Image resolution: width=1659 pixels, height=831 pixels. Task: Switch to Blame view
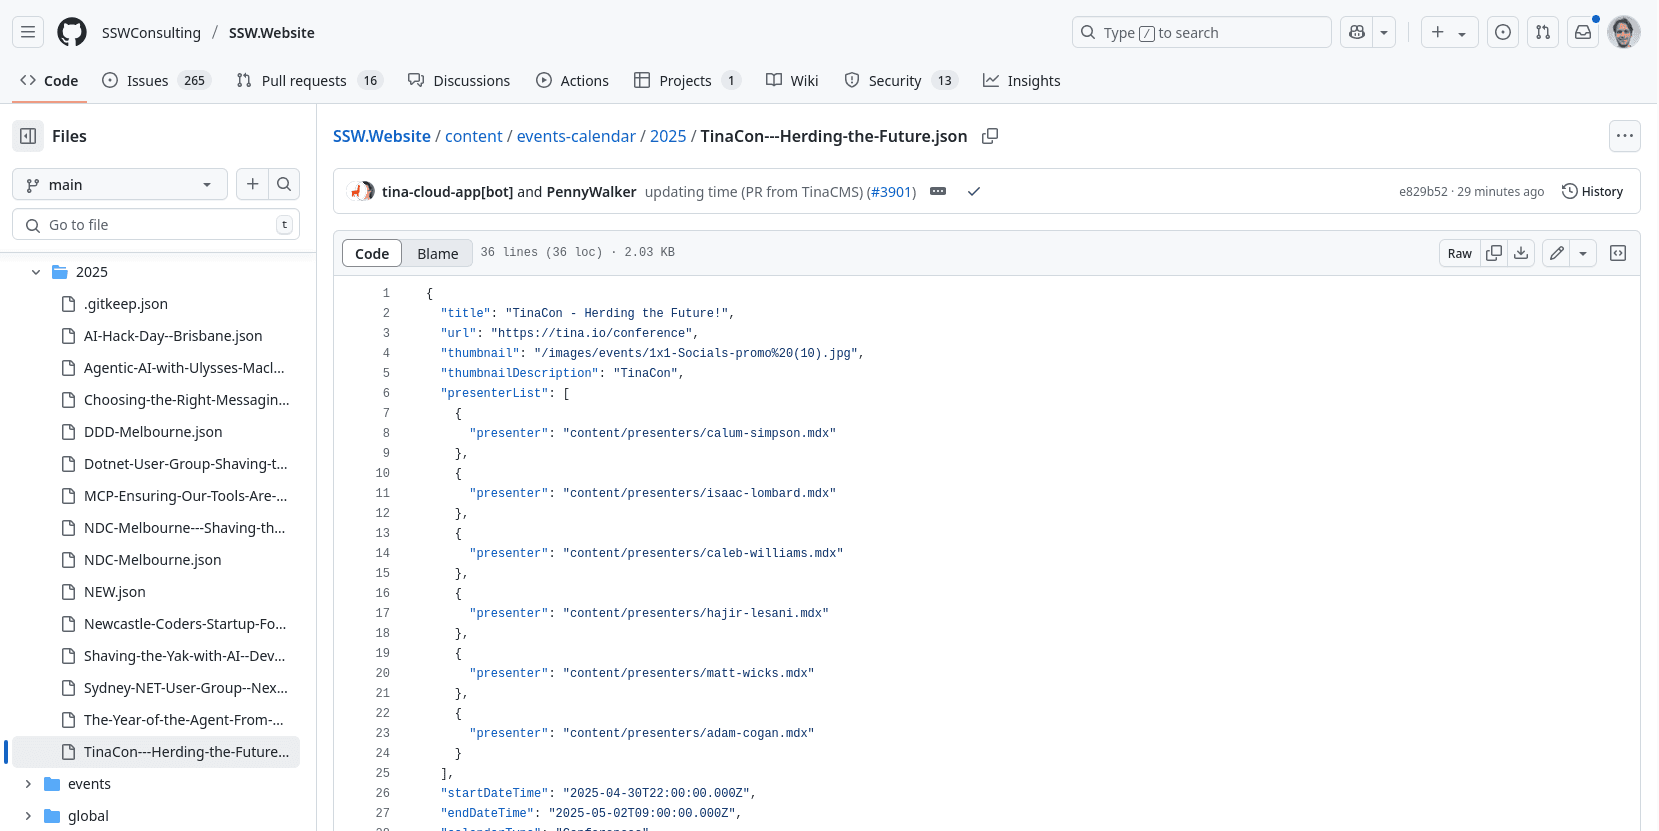click(437, 253)
